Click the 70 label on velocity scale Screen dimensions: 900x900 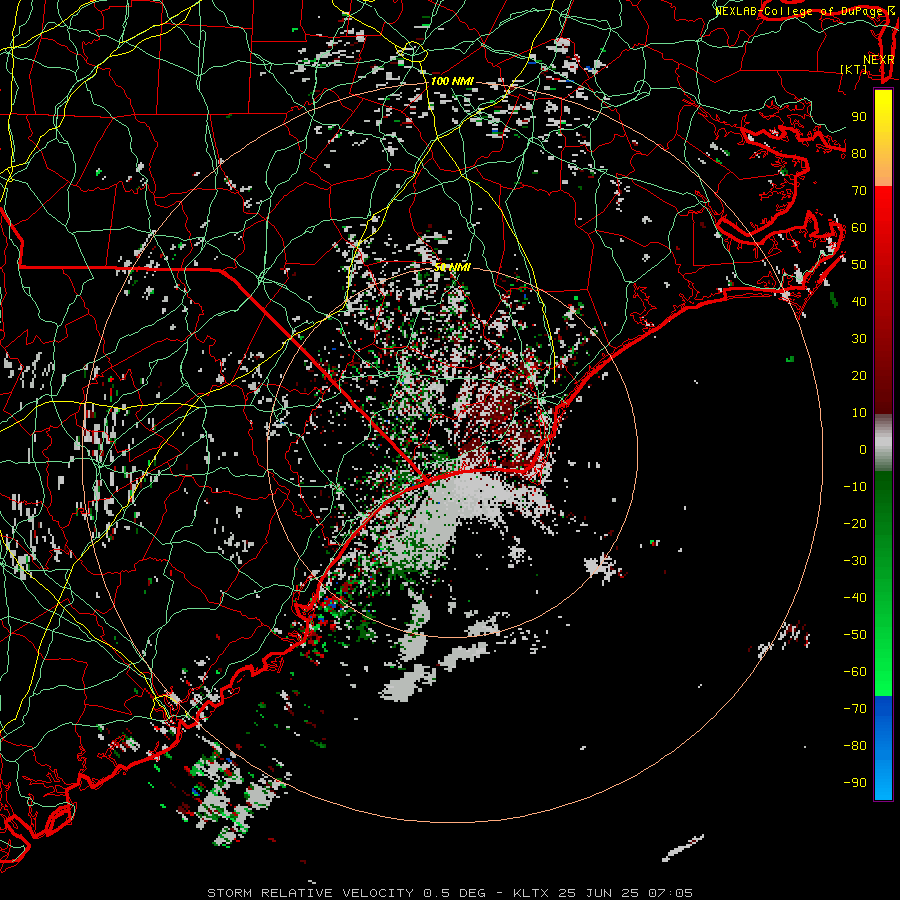(x=859, y=191)
